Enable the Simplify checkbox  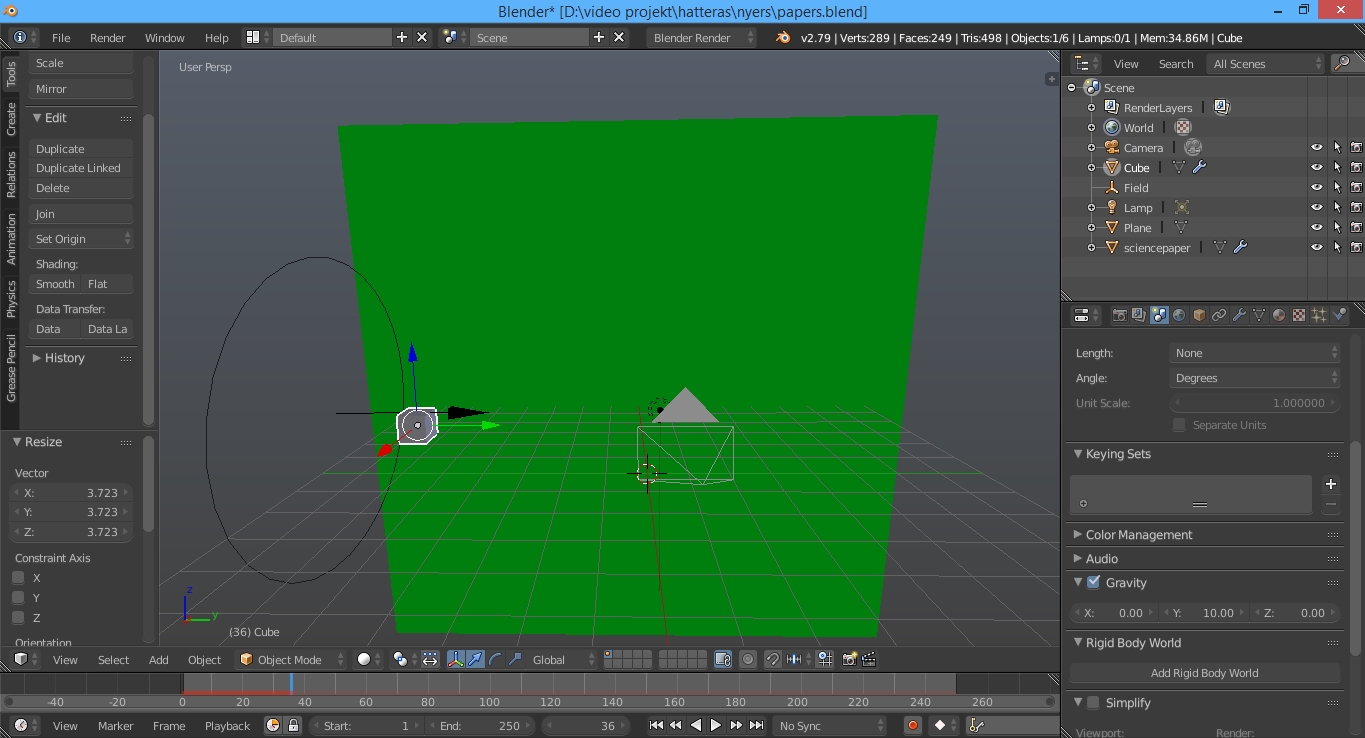pyautogui.click(x=1093, y=702)
